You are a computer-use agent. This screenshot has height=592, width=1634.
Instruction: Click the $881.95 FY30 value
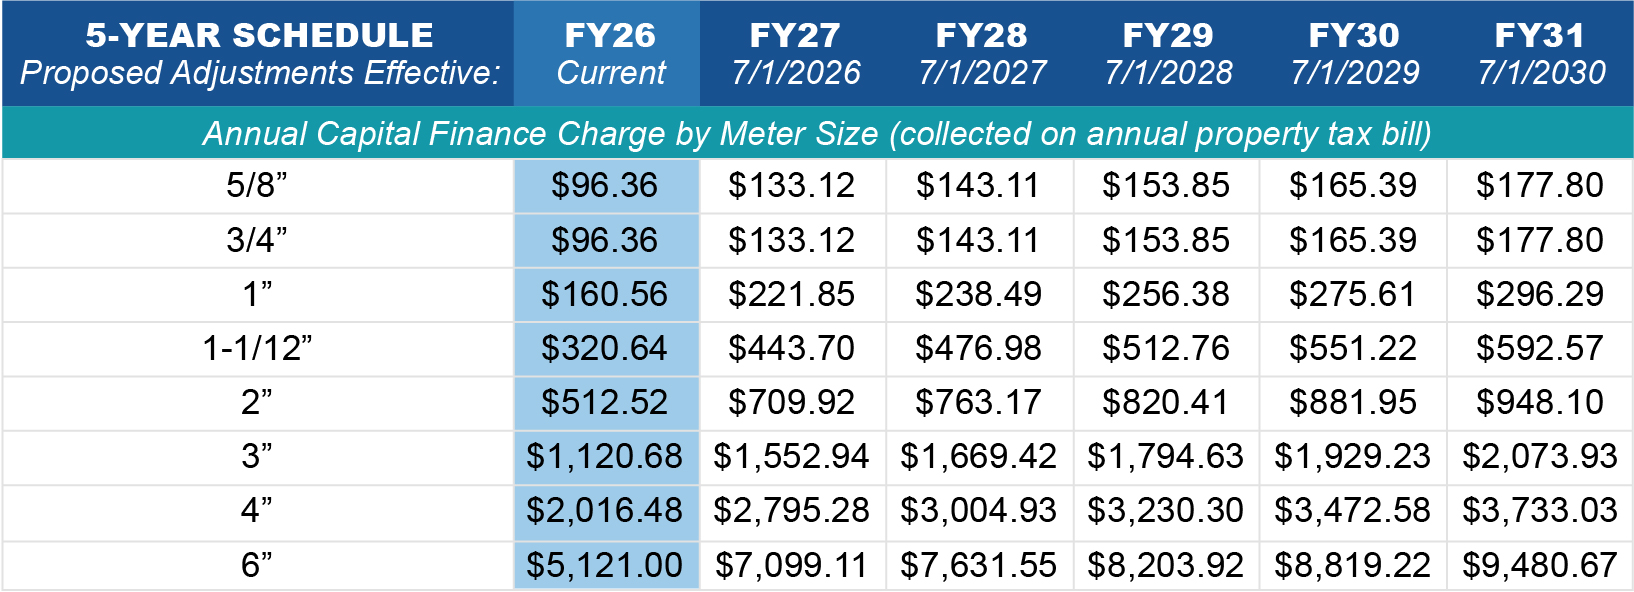pyautogui.click(x=1352, y=403)
